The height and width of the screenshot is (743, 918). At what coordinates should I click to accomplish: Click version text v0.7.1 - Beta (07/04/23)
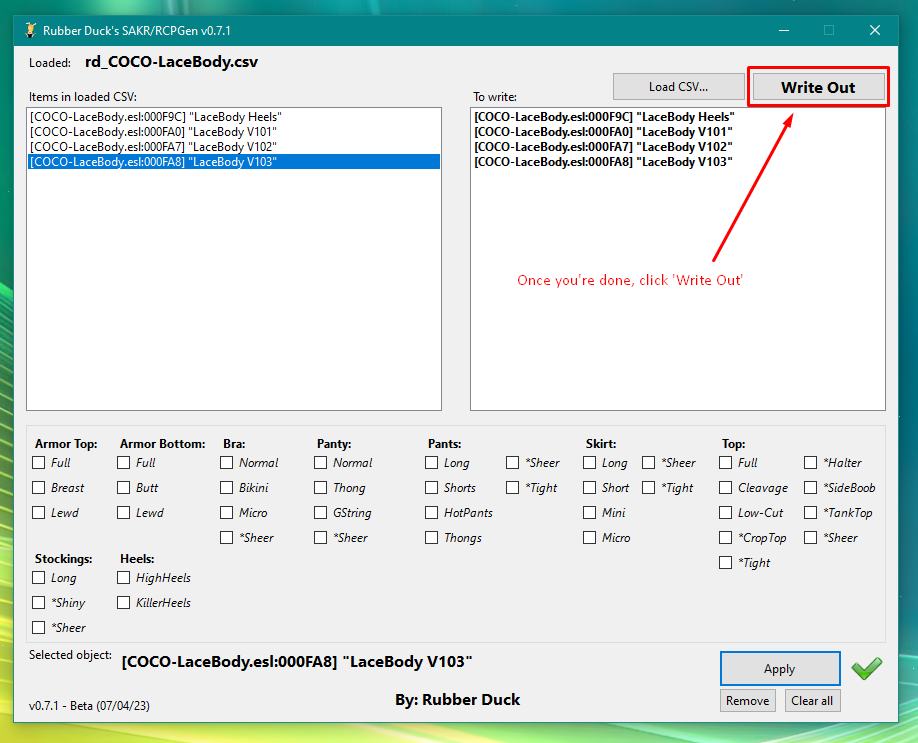click(89, 706)
